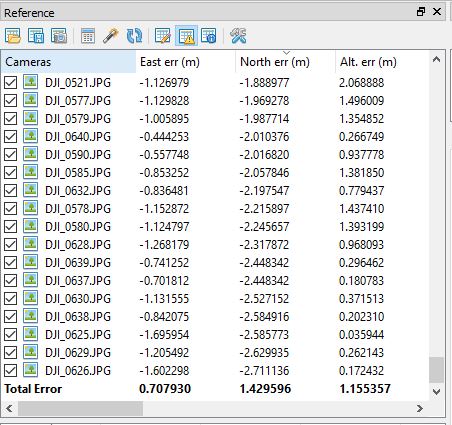Screen dimensions: 452x425
Task: Uncheck the DJI_0577.JPG camera checkbox
Action: [x=10, y=101]
